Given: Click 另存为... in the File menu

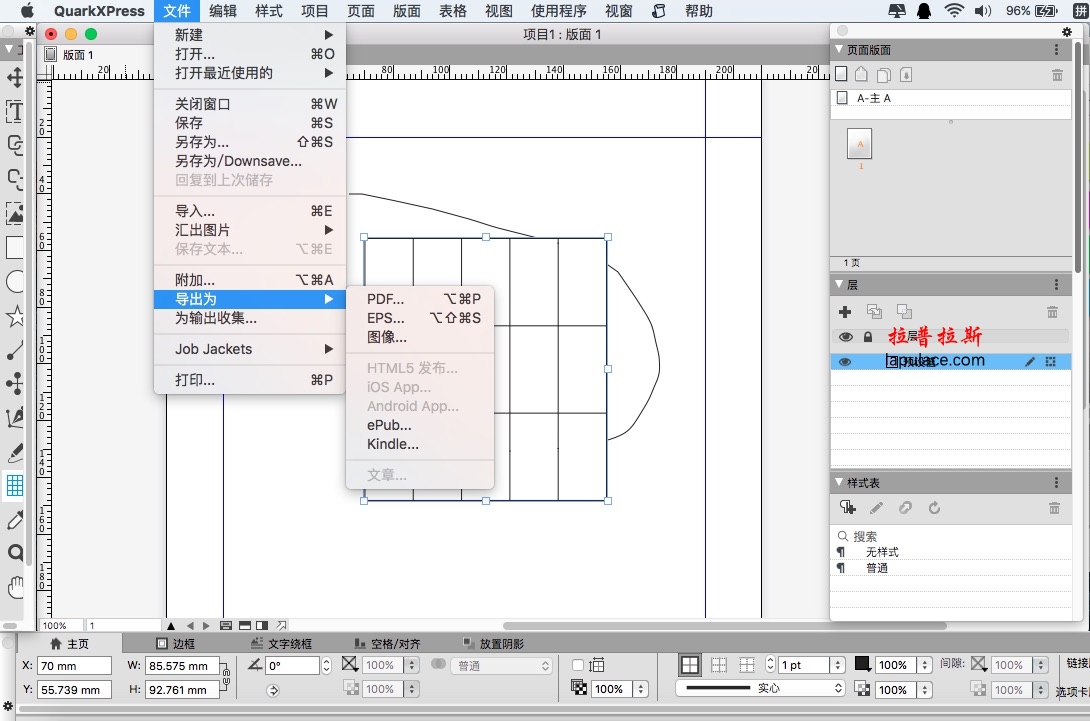Looking at the screenshot, I should (x=250, y=142).
